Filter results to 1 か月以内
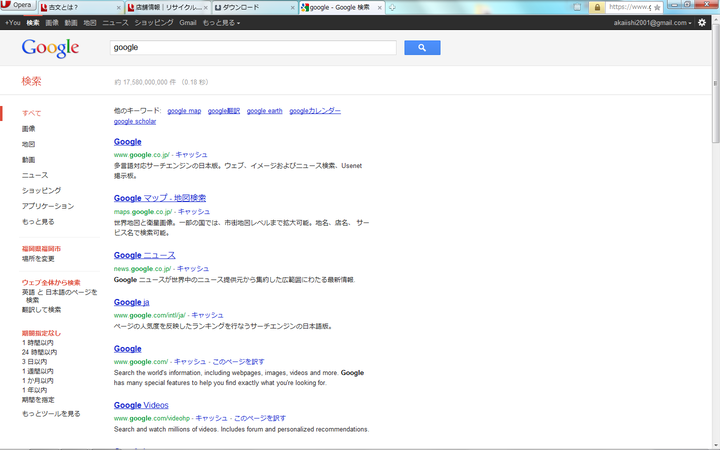This screenshot has width=720, height=450. point(38,381)
